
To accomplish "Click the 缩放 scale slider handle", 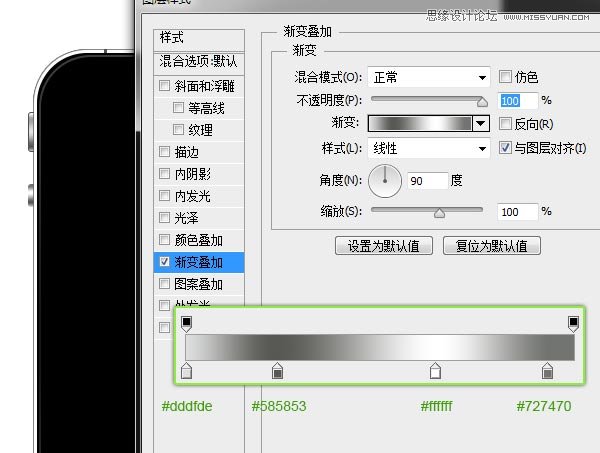I will [x=439, y=213].
